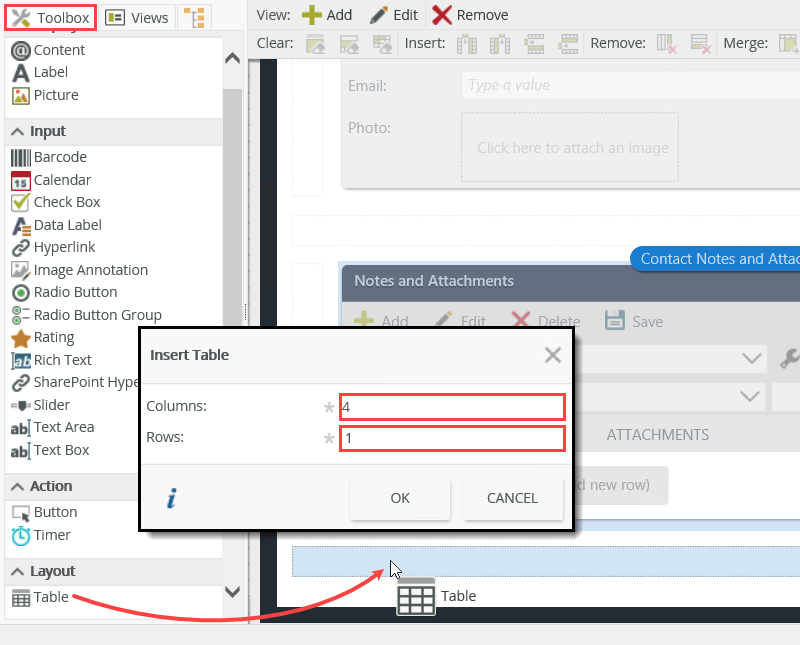Click OK in the Insert Table dialog
This screenshot has height=645, width=800.
click(399, 497)
